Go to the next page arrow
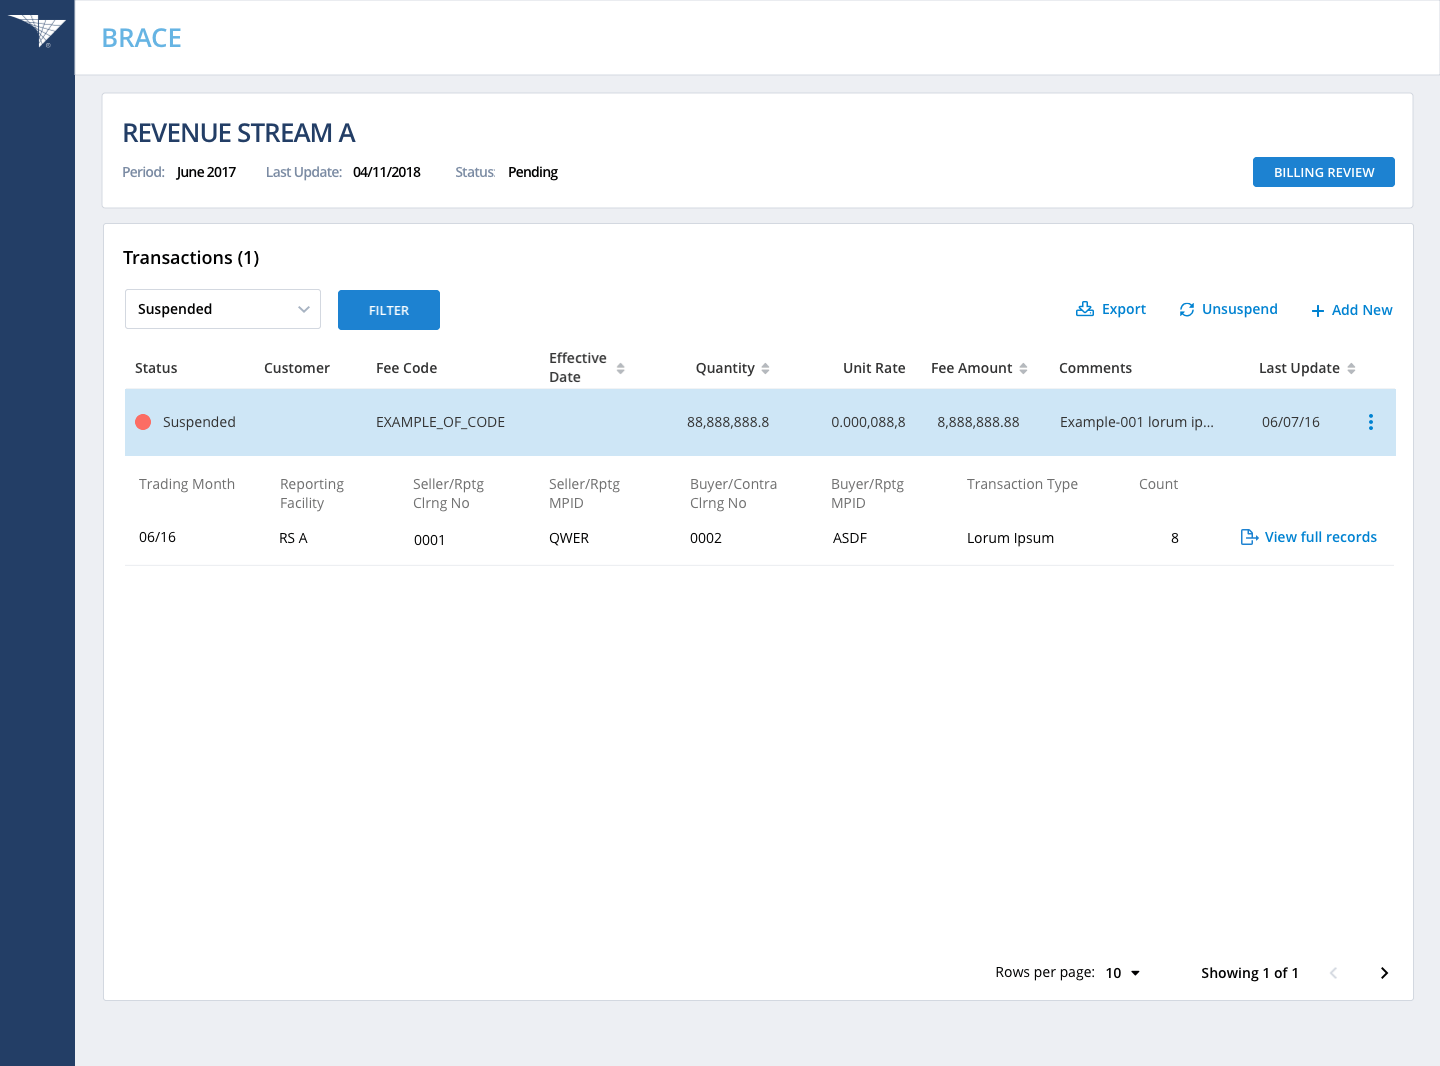This screenshot has height=1066, width=1440. (x=1384, y=973)
